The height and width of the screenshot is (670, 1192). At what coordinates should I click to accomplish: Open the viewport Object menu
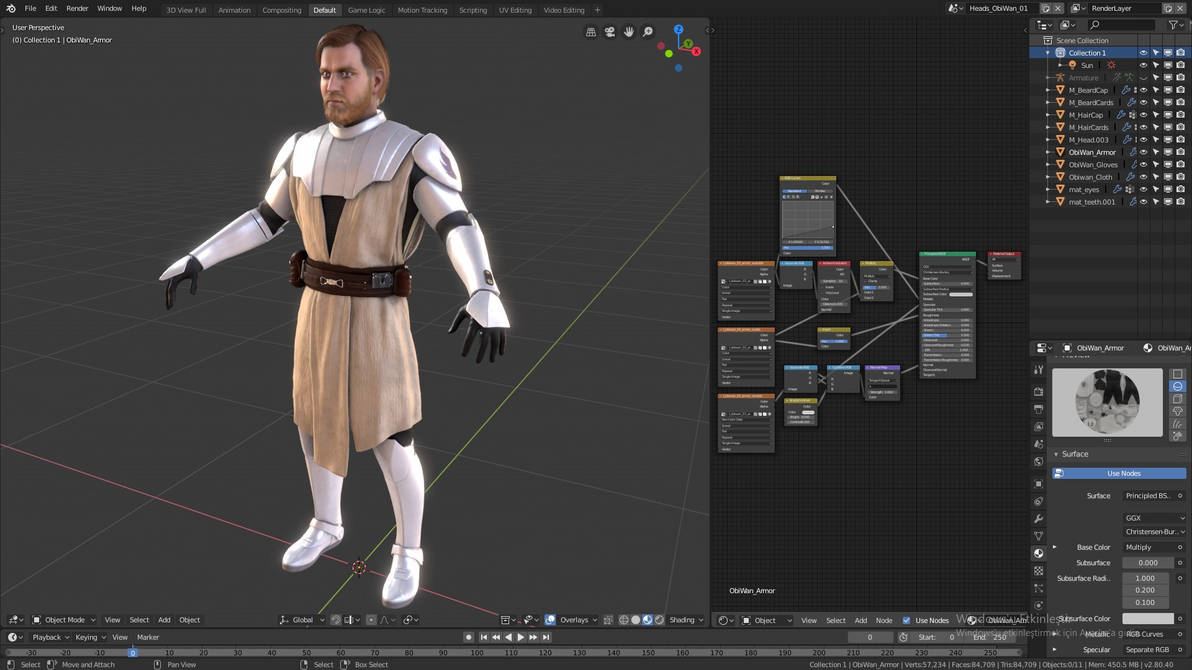tap(189, 620)
